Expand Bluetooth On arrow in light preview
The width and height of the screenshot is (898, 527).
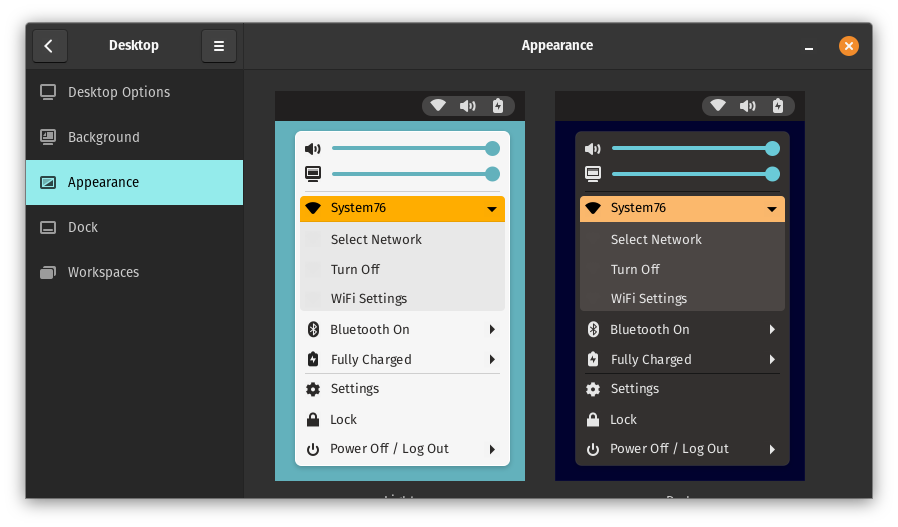pos(492,329)
